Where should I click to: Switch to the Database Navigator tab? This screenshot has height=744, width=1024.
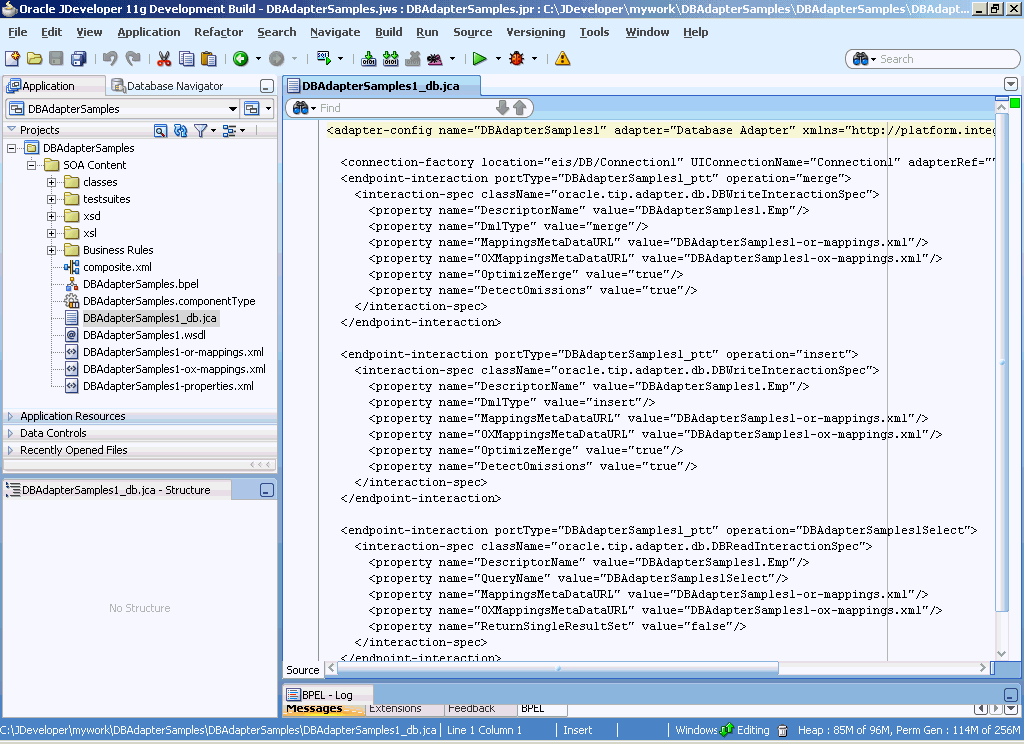173,86
